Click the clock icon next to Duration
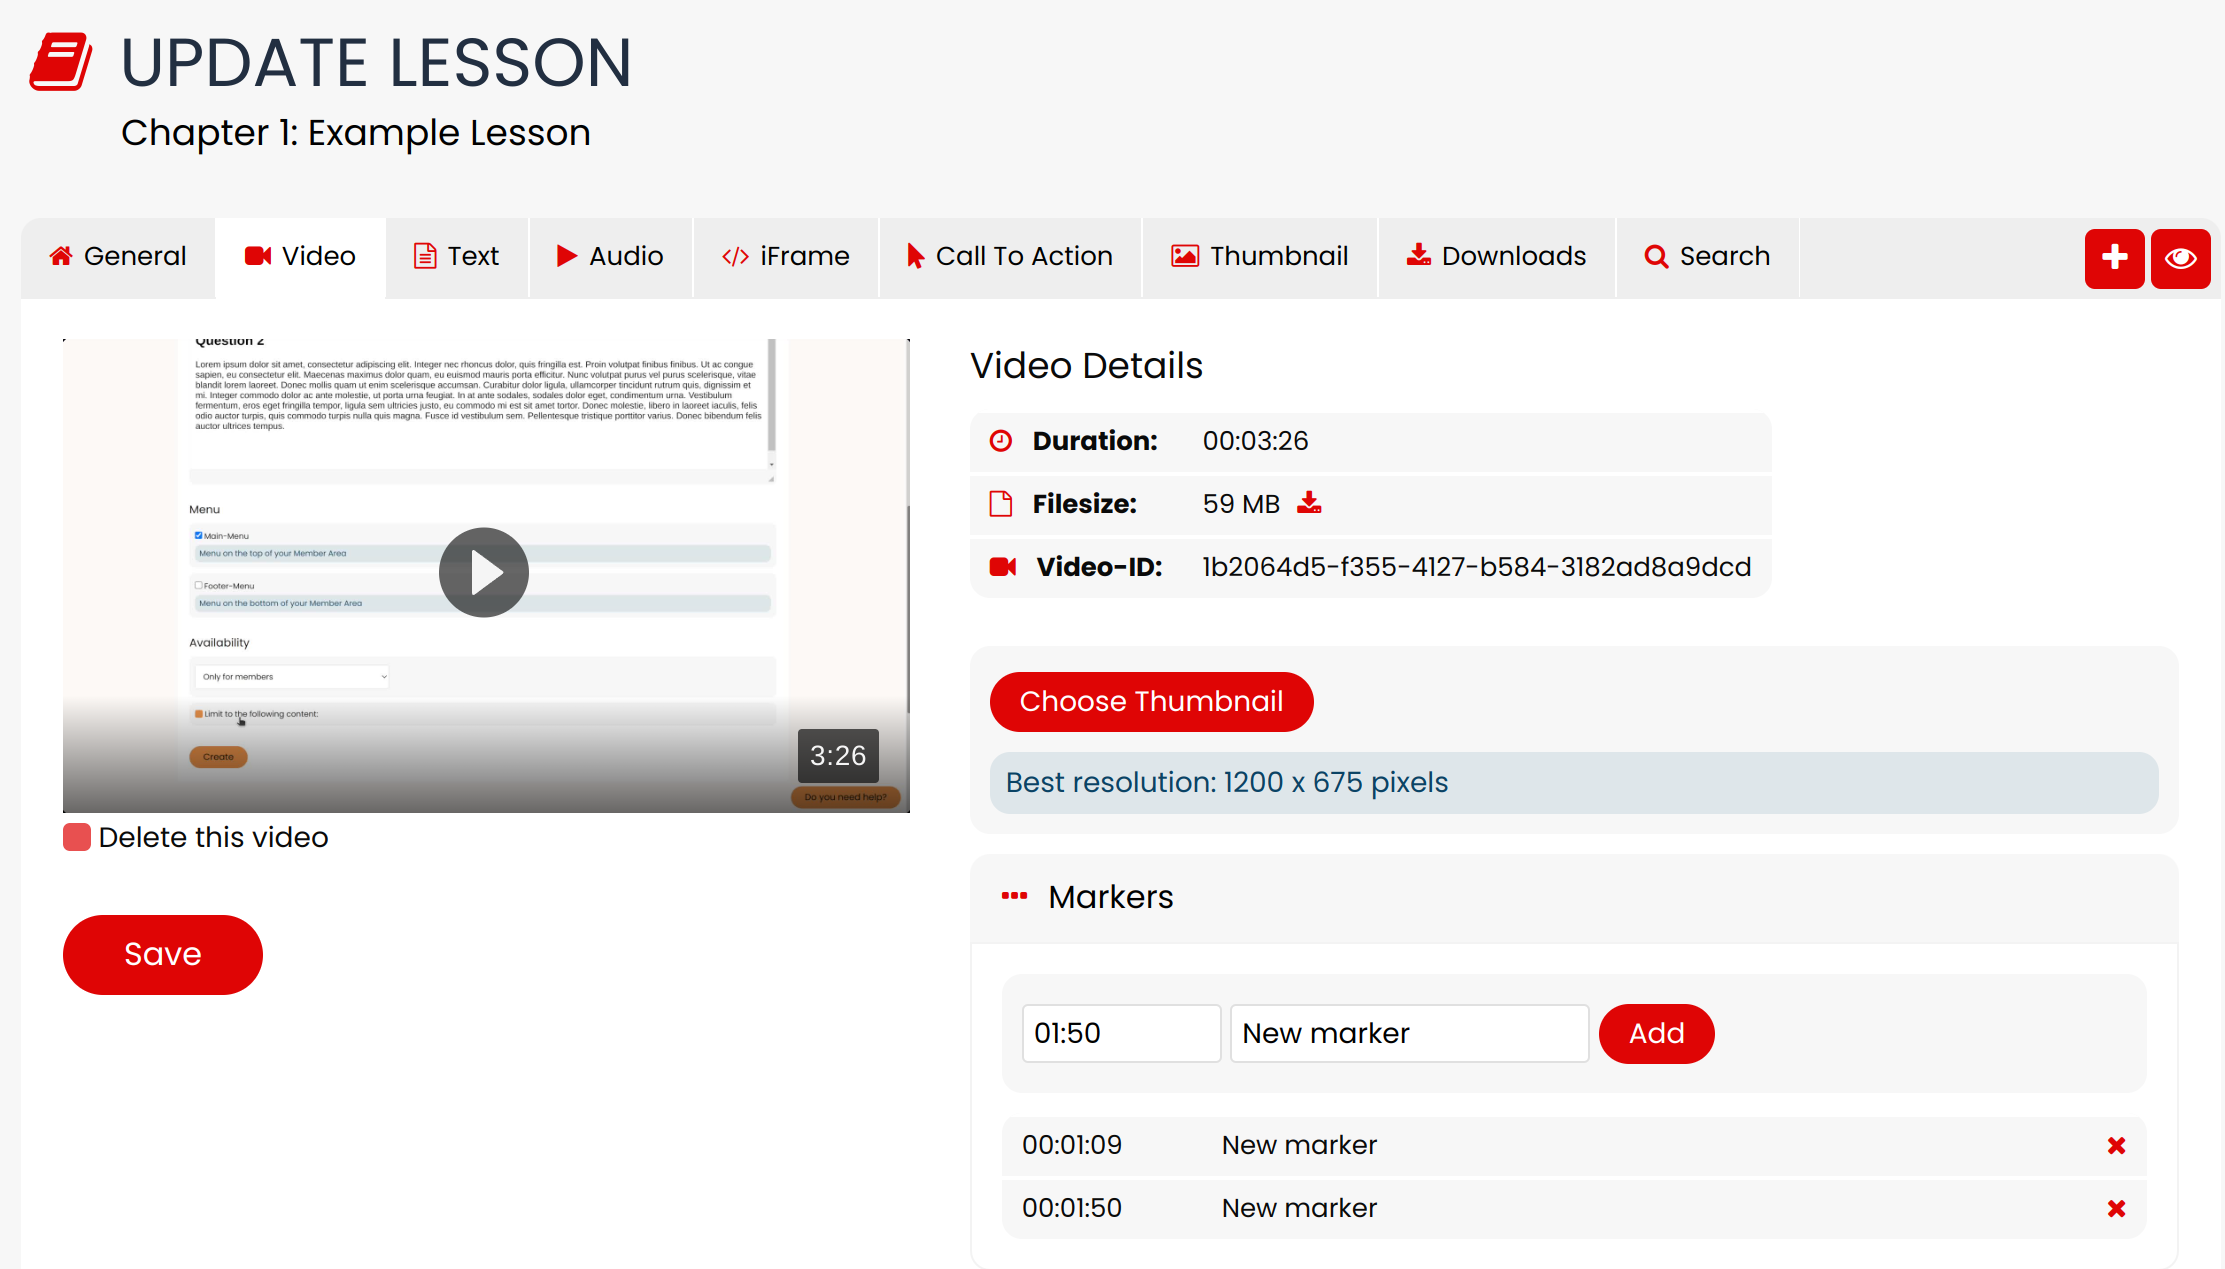 [1001, 441]
